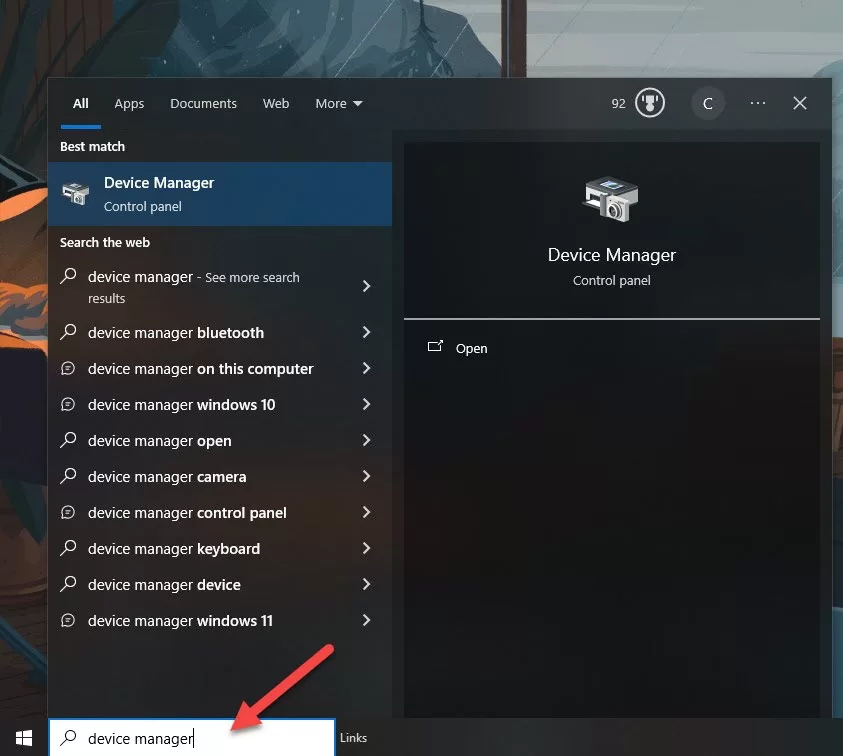Click the Windows Start button

click(x=23, y=738)
